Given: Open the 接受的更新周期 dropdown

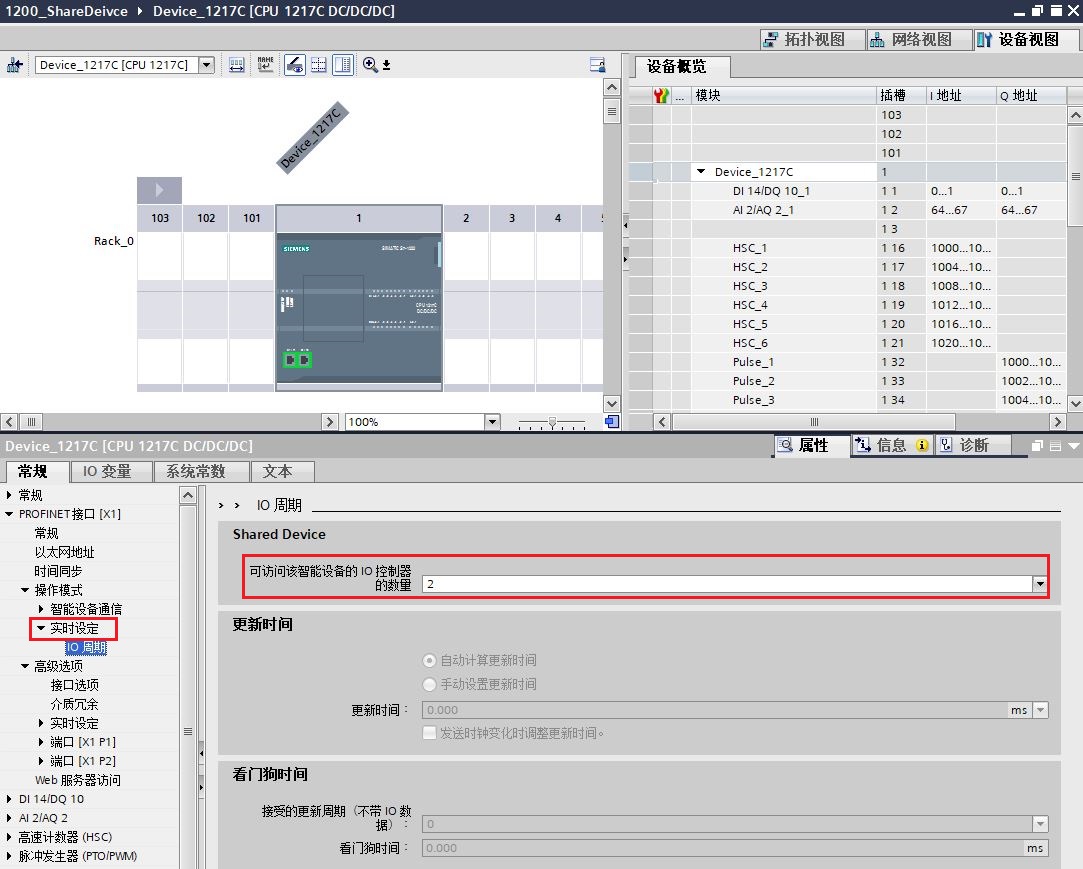Looking at the screenshot, I should click(x=1040, y=823).
